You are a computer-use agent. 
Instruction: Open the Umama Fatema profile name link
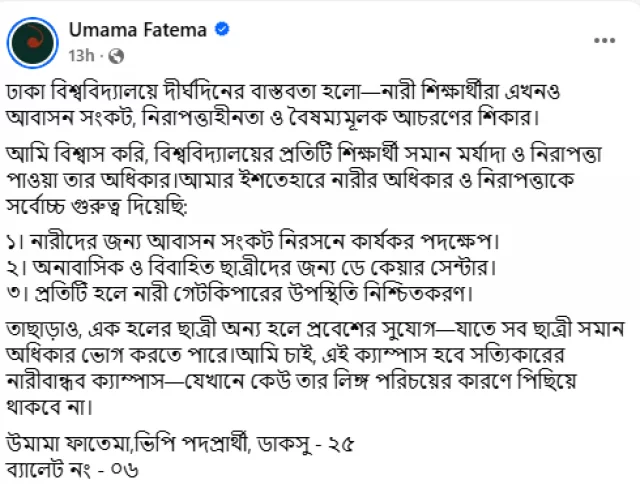coord(138,30)
